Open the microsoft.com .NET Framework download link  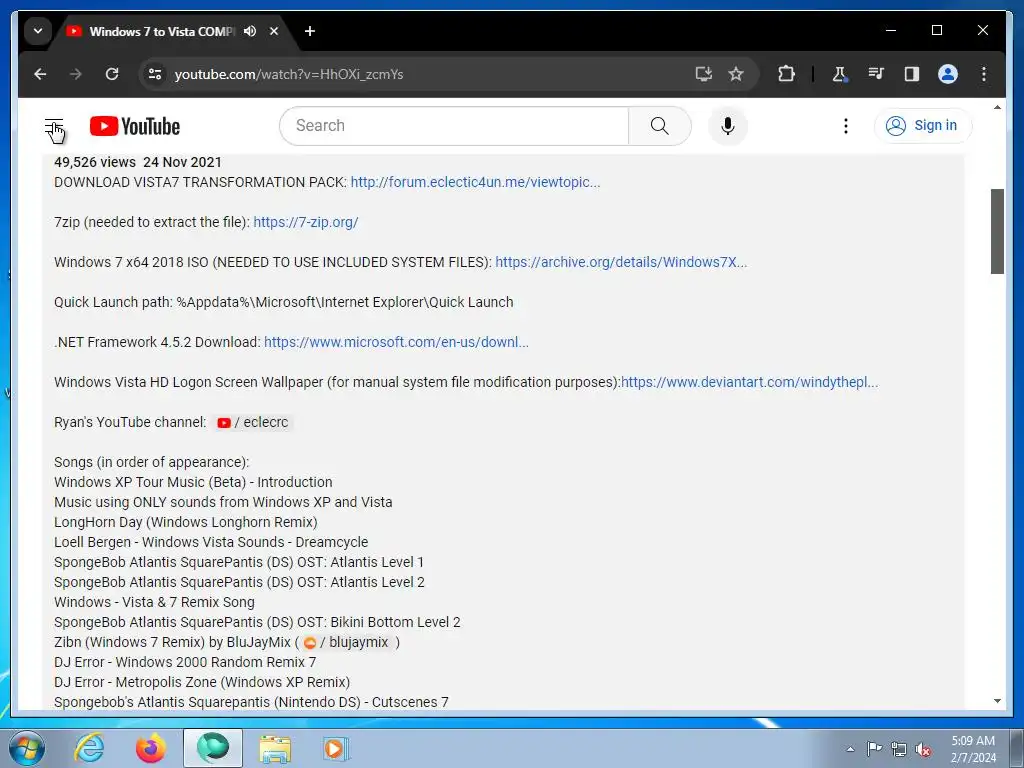(396, 342)
